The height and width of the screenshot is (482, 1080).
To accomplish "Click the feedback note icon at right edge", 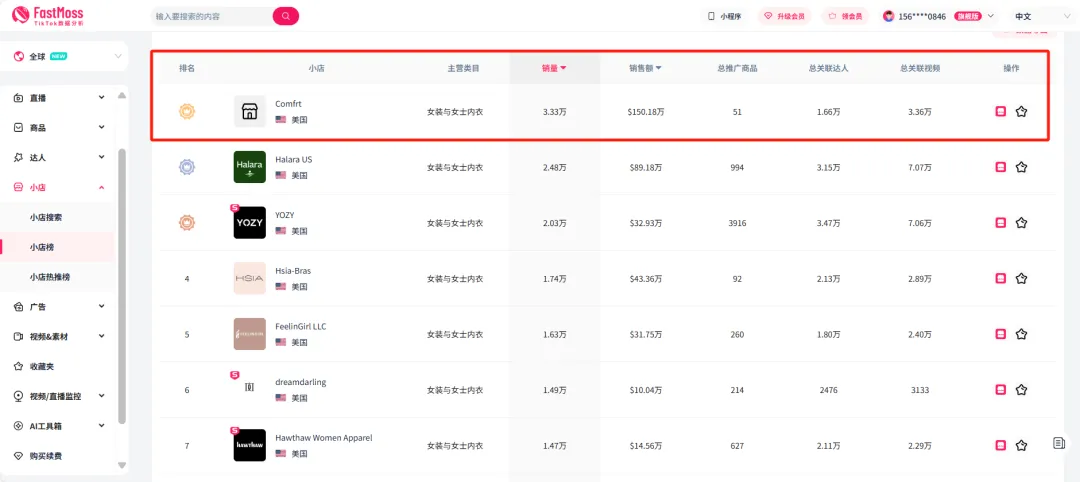I will click(x=1059, y=443).
